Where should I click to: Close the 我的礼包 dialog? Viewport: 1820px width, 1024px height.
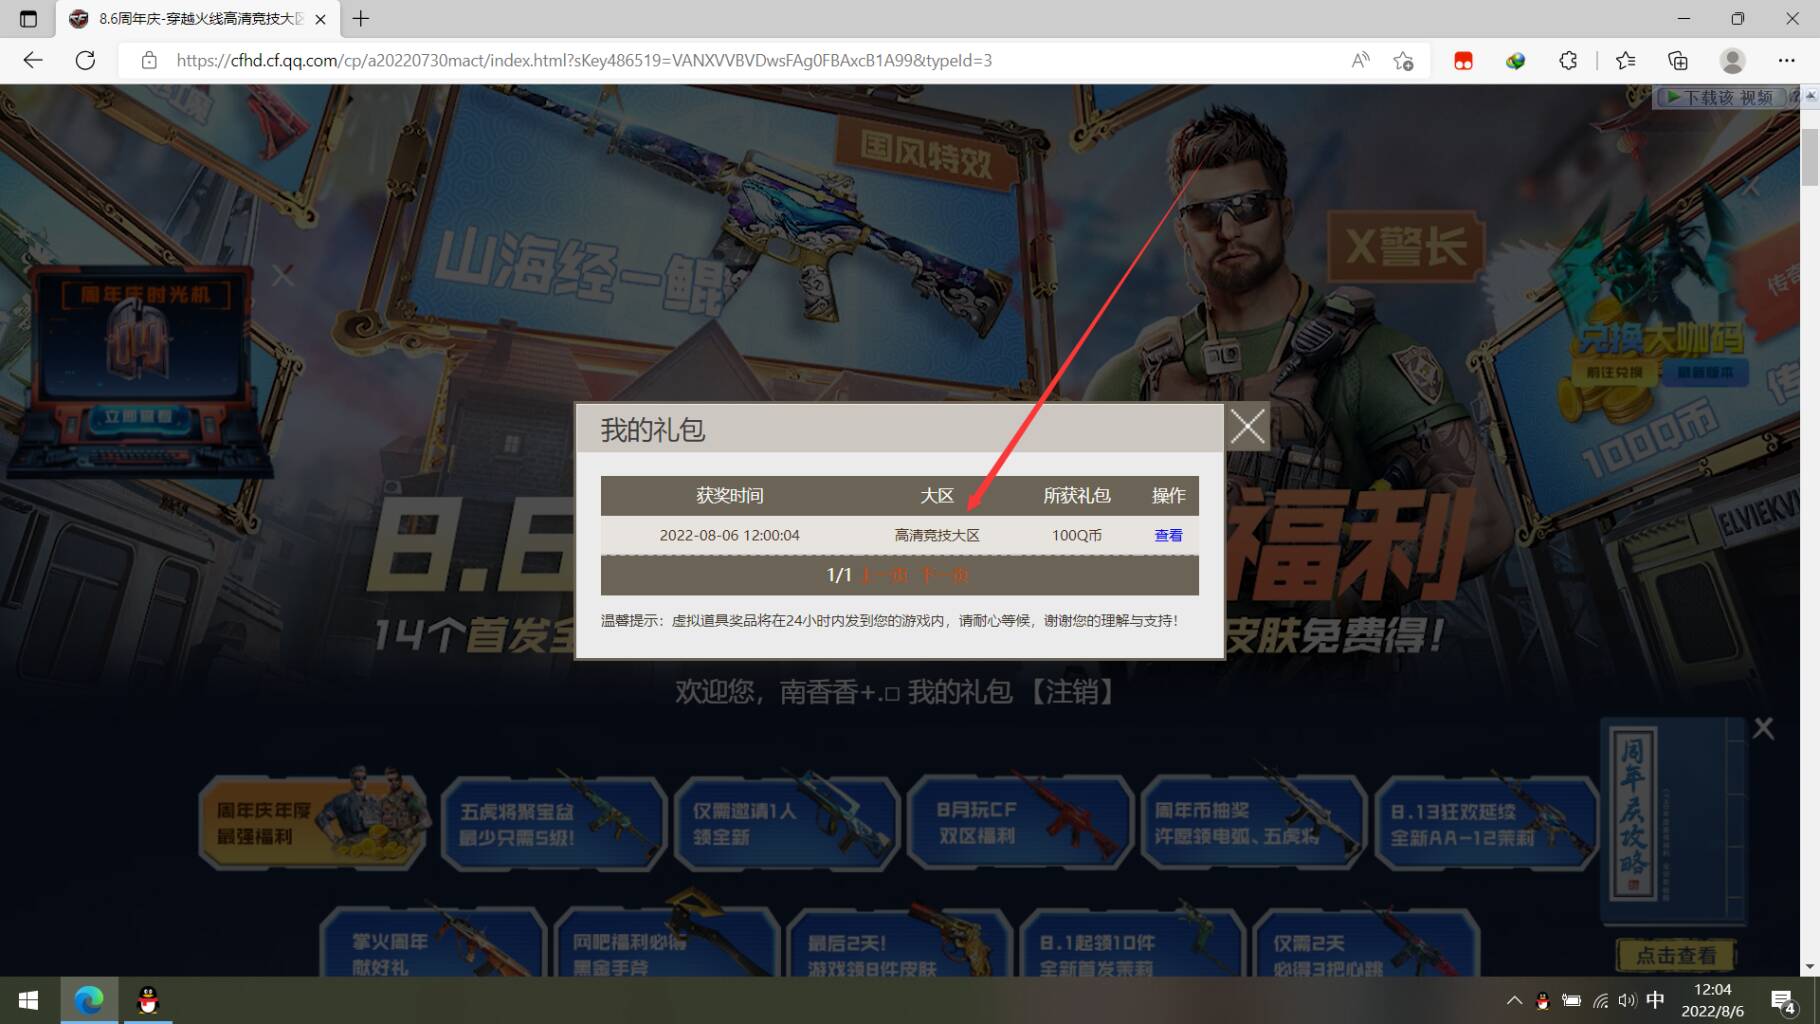pyautogui.click(x=1247, y=427)
